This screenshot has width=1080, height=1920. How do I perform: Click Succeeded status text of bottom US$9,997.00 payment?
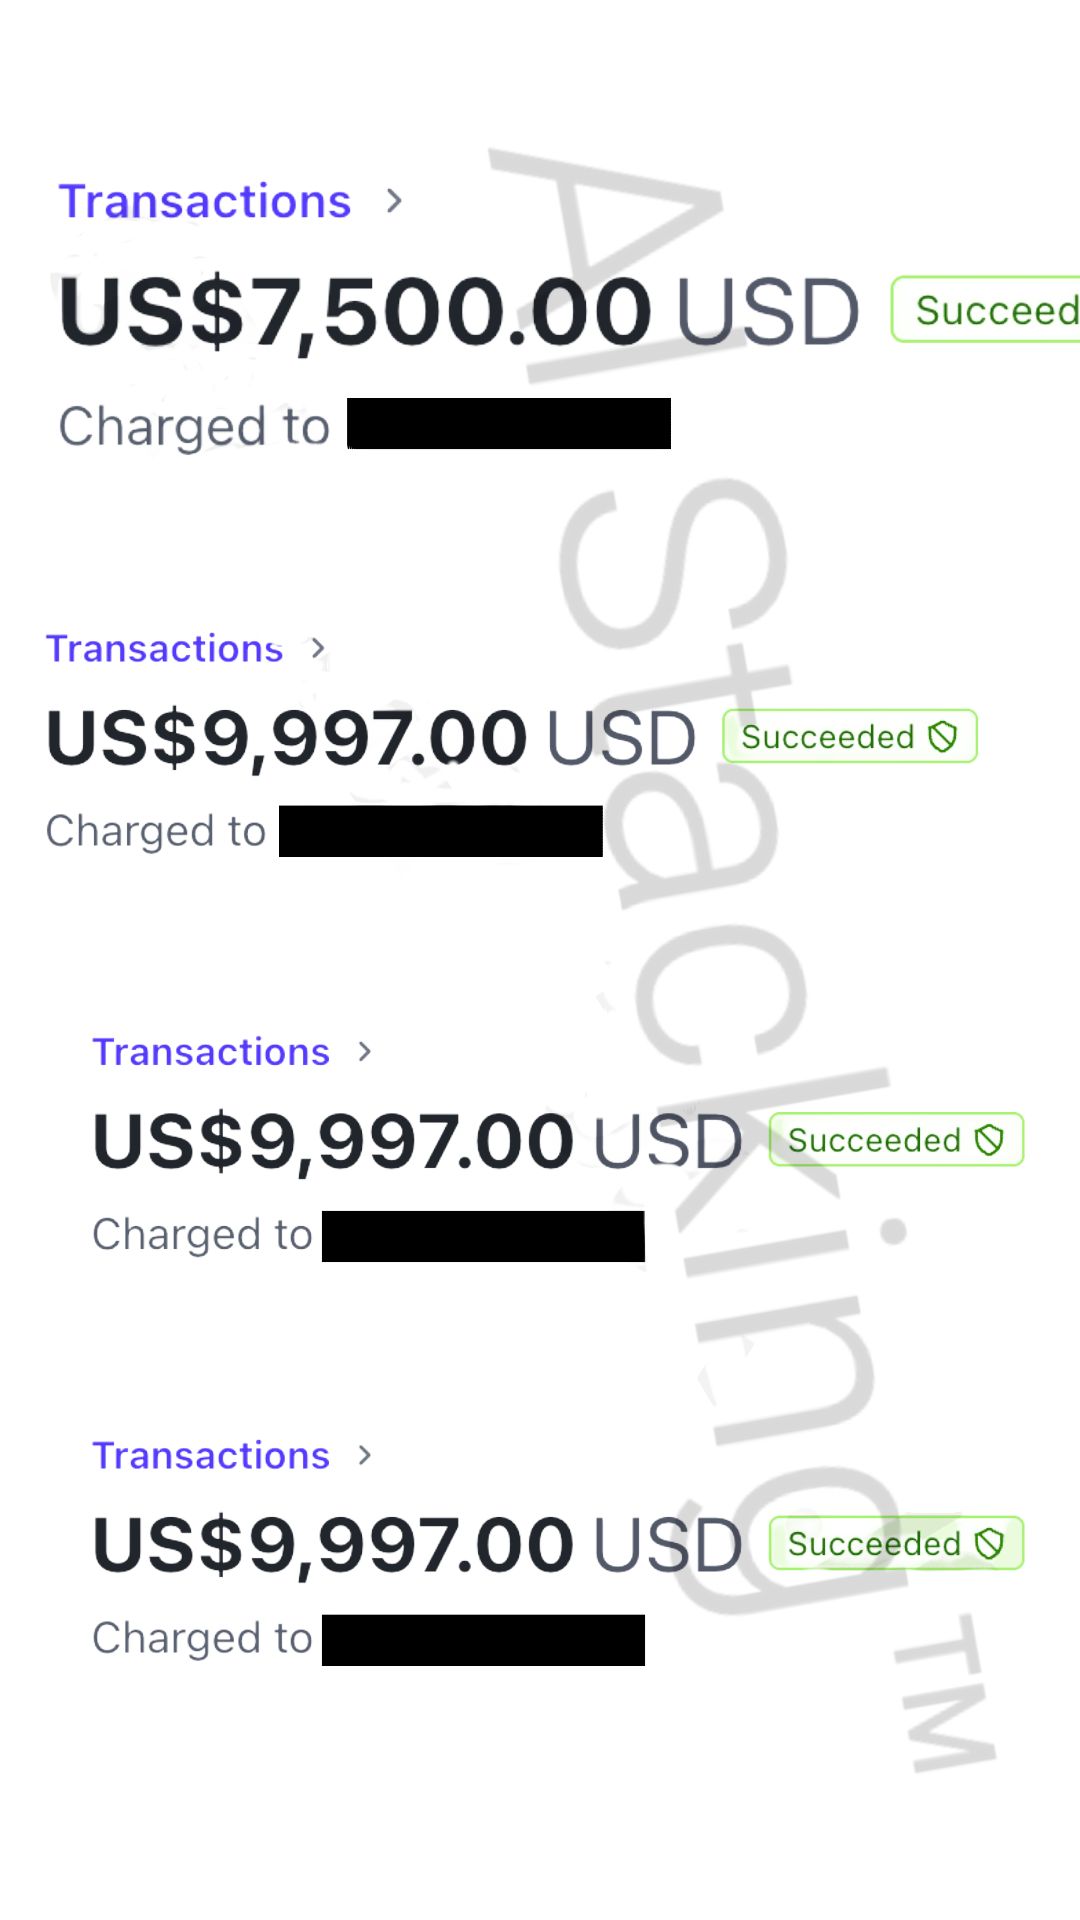873,1543
